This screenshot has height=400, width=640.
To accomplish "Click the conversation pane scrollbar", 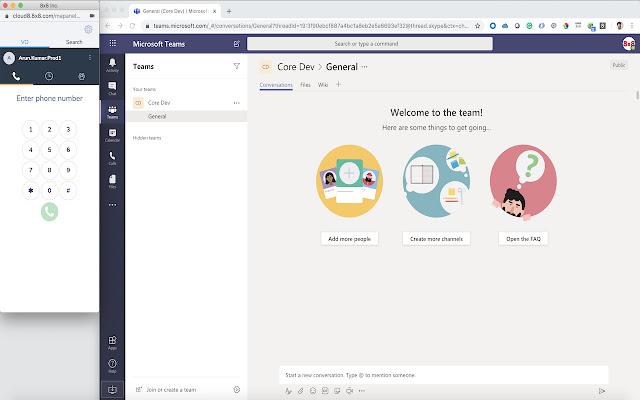I will (637, 95).
